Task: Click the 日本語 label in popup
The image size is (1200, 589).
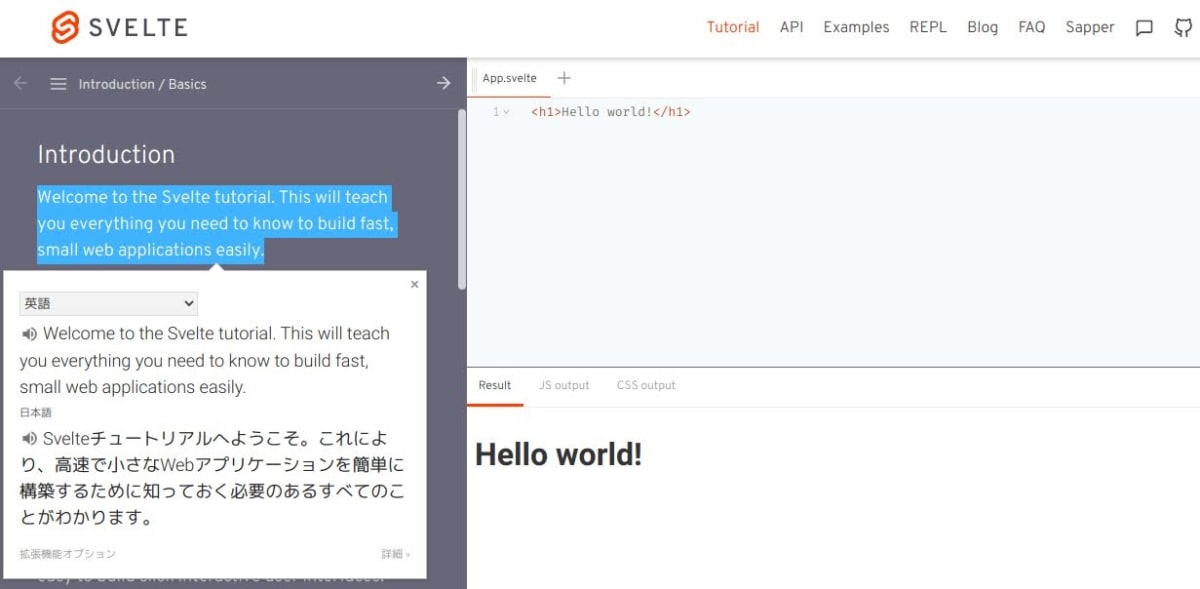Action: [35, 412]
